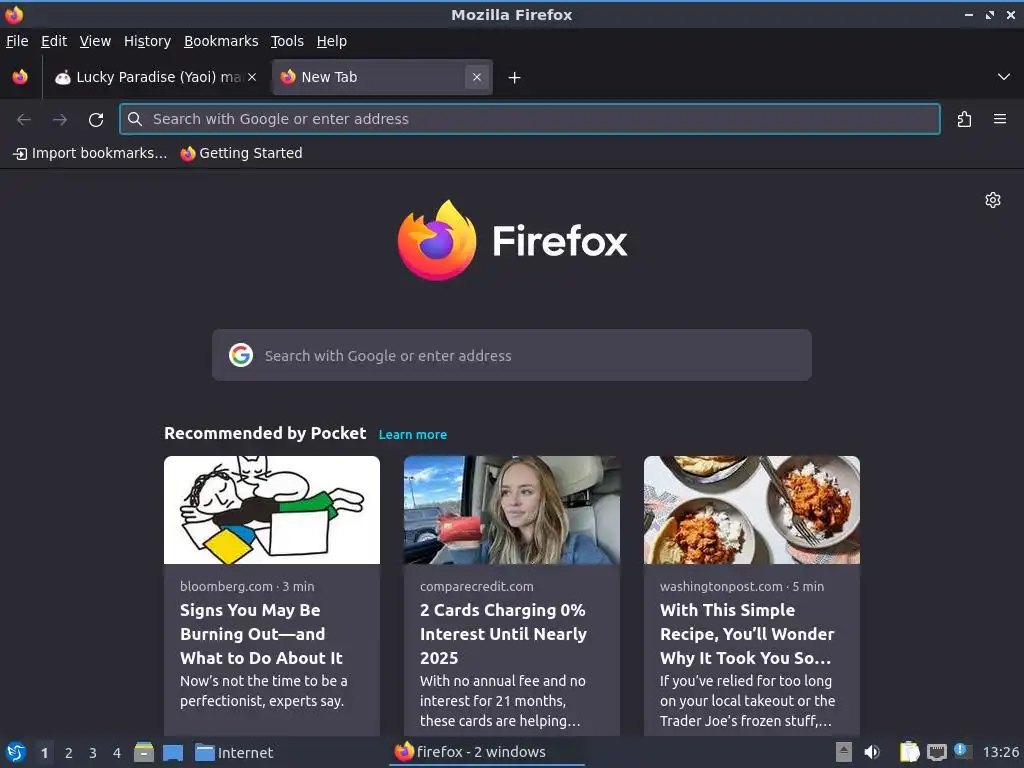The height and width of the screenshot is (768, 1024).
Task: Open the volume speaker tray icon
Action: [872, 752]
